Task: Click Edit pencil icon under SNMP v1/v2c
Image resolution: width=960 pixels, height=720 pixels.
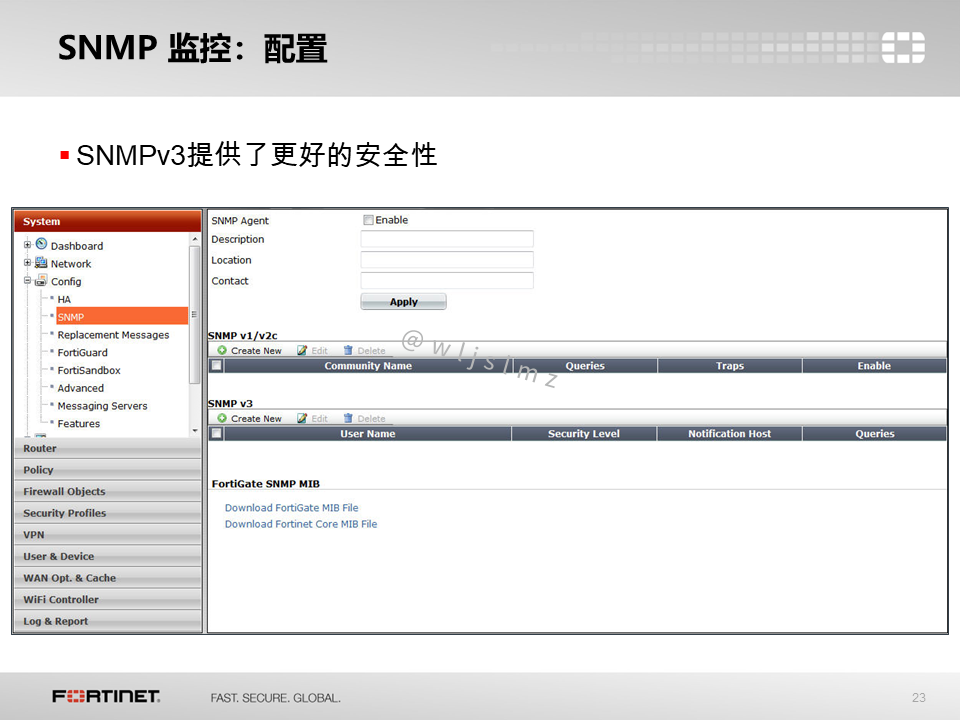Action: click(x=302, y=350)
